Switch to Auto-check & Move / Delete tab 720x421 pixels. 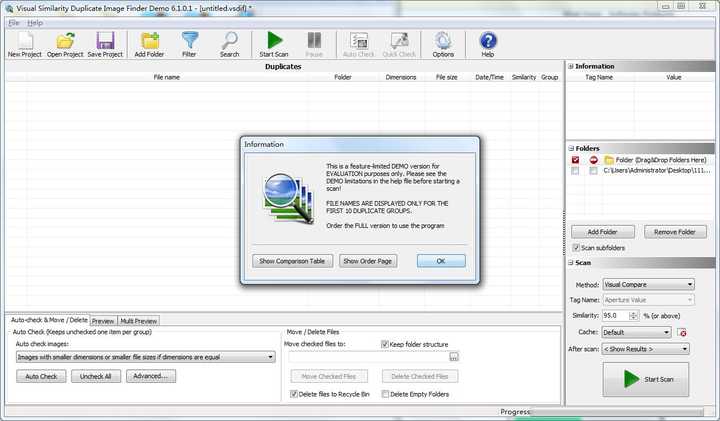pyautogui.click(x=49, y=320)
